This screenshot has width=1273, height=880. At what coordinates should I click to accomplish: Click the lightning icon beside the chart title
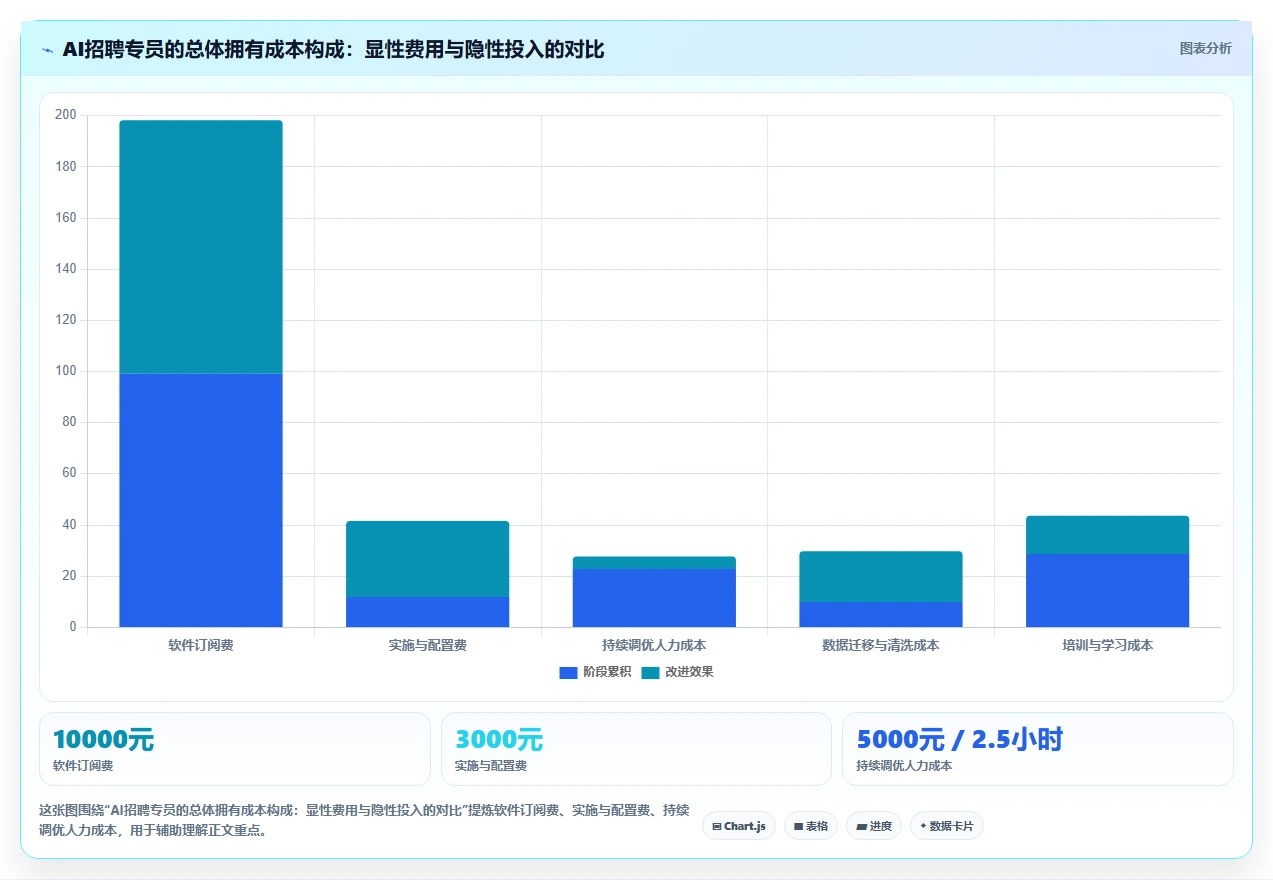[47, 49]
